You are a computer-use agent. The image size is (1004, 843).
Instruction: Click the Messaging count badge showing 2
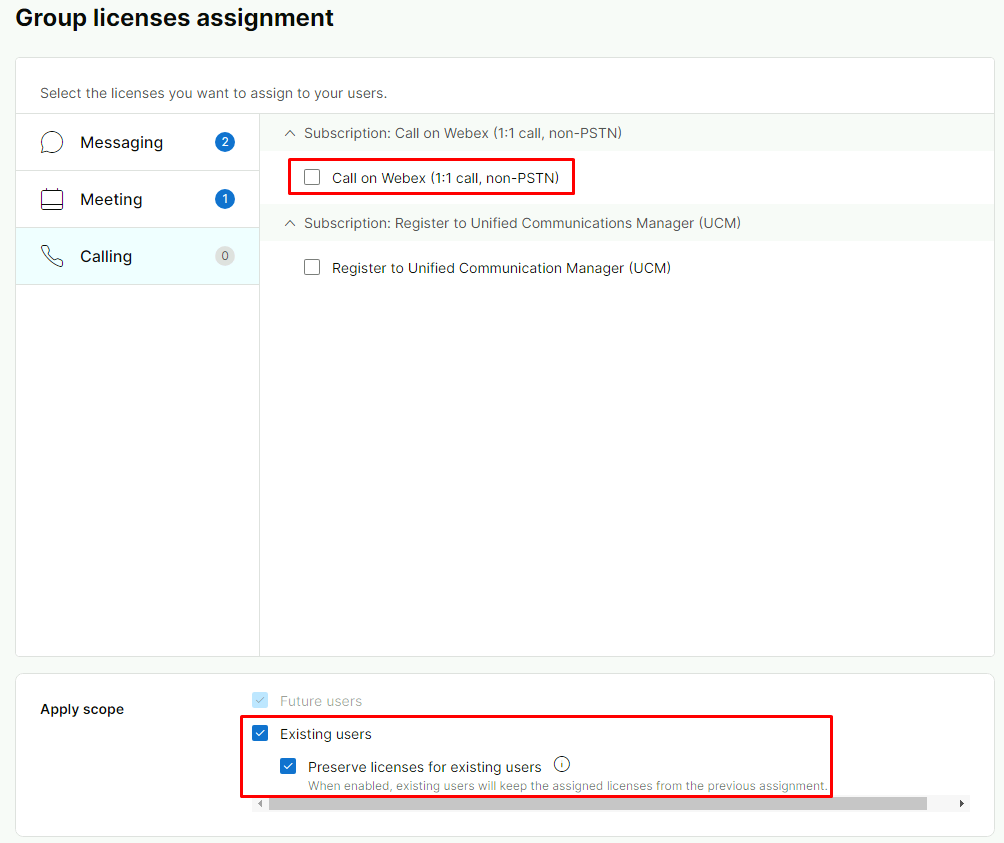tap(225, 142)
